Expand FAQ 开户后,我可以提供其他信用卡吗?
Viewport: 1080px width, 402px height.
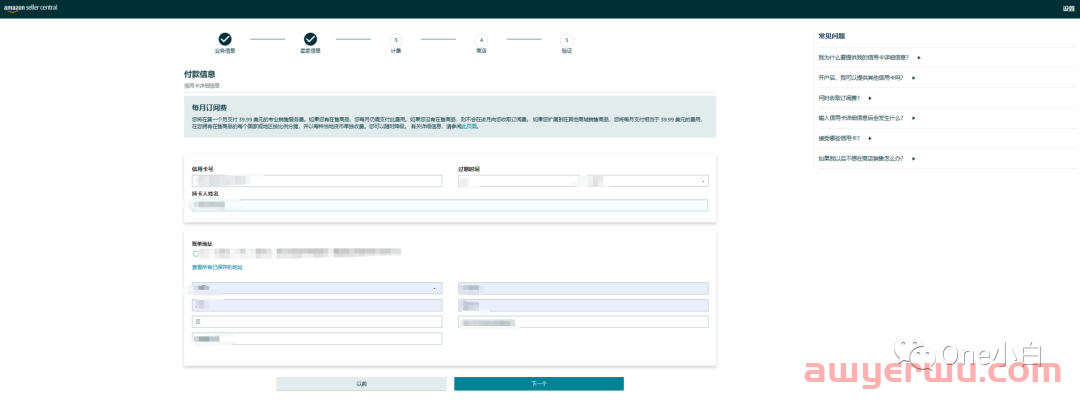pos(867,77)
